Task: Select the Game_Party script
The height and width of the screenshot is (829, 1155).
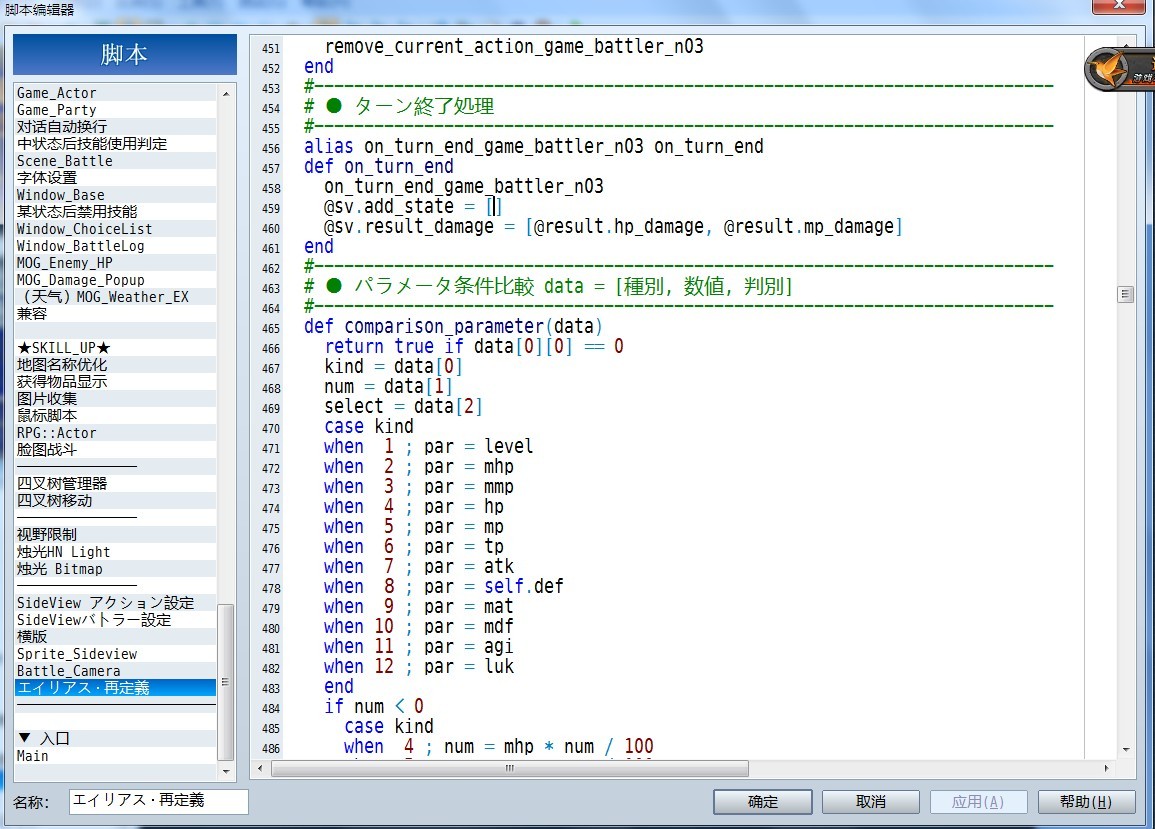Action: click(x=116, y=110)
